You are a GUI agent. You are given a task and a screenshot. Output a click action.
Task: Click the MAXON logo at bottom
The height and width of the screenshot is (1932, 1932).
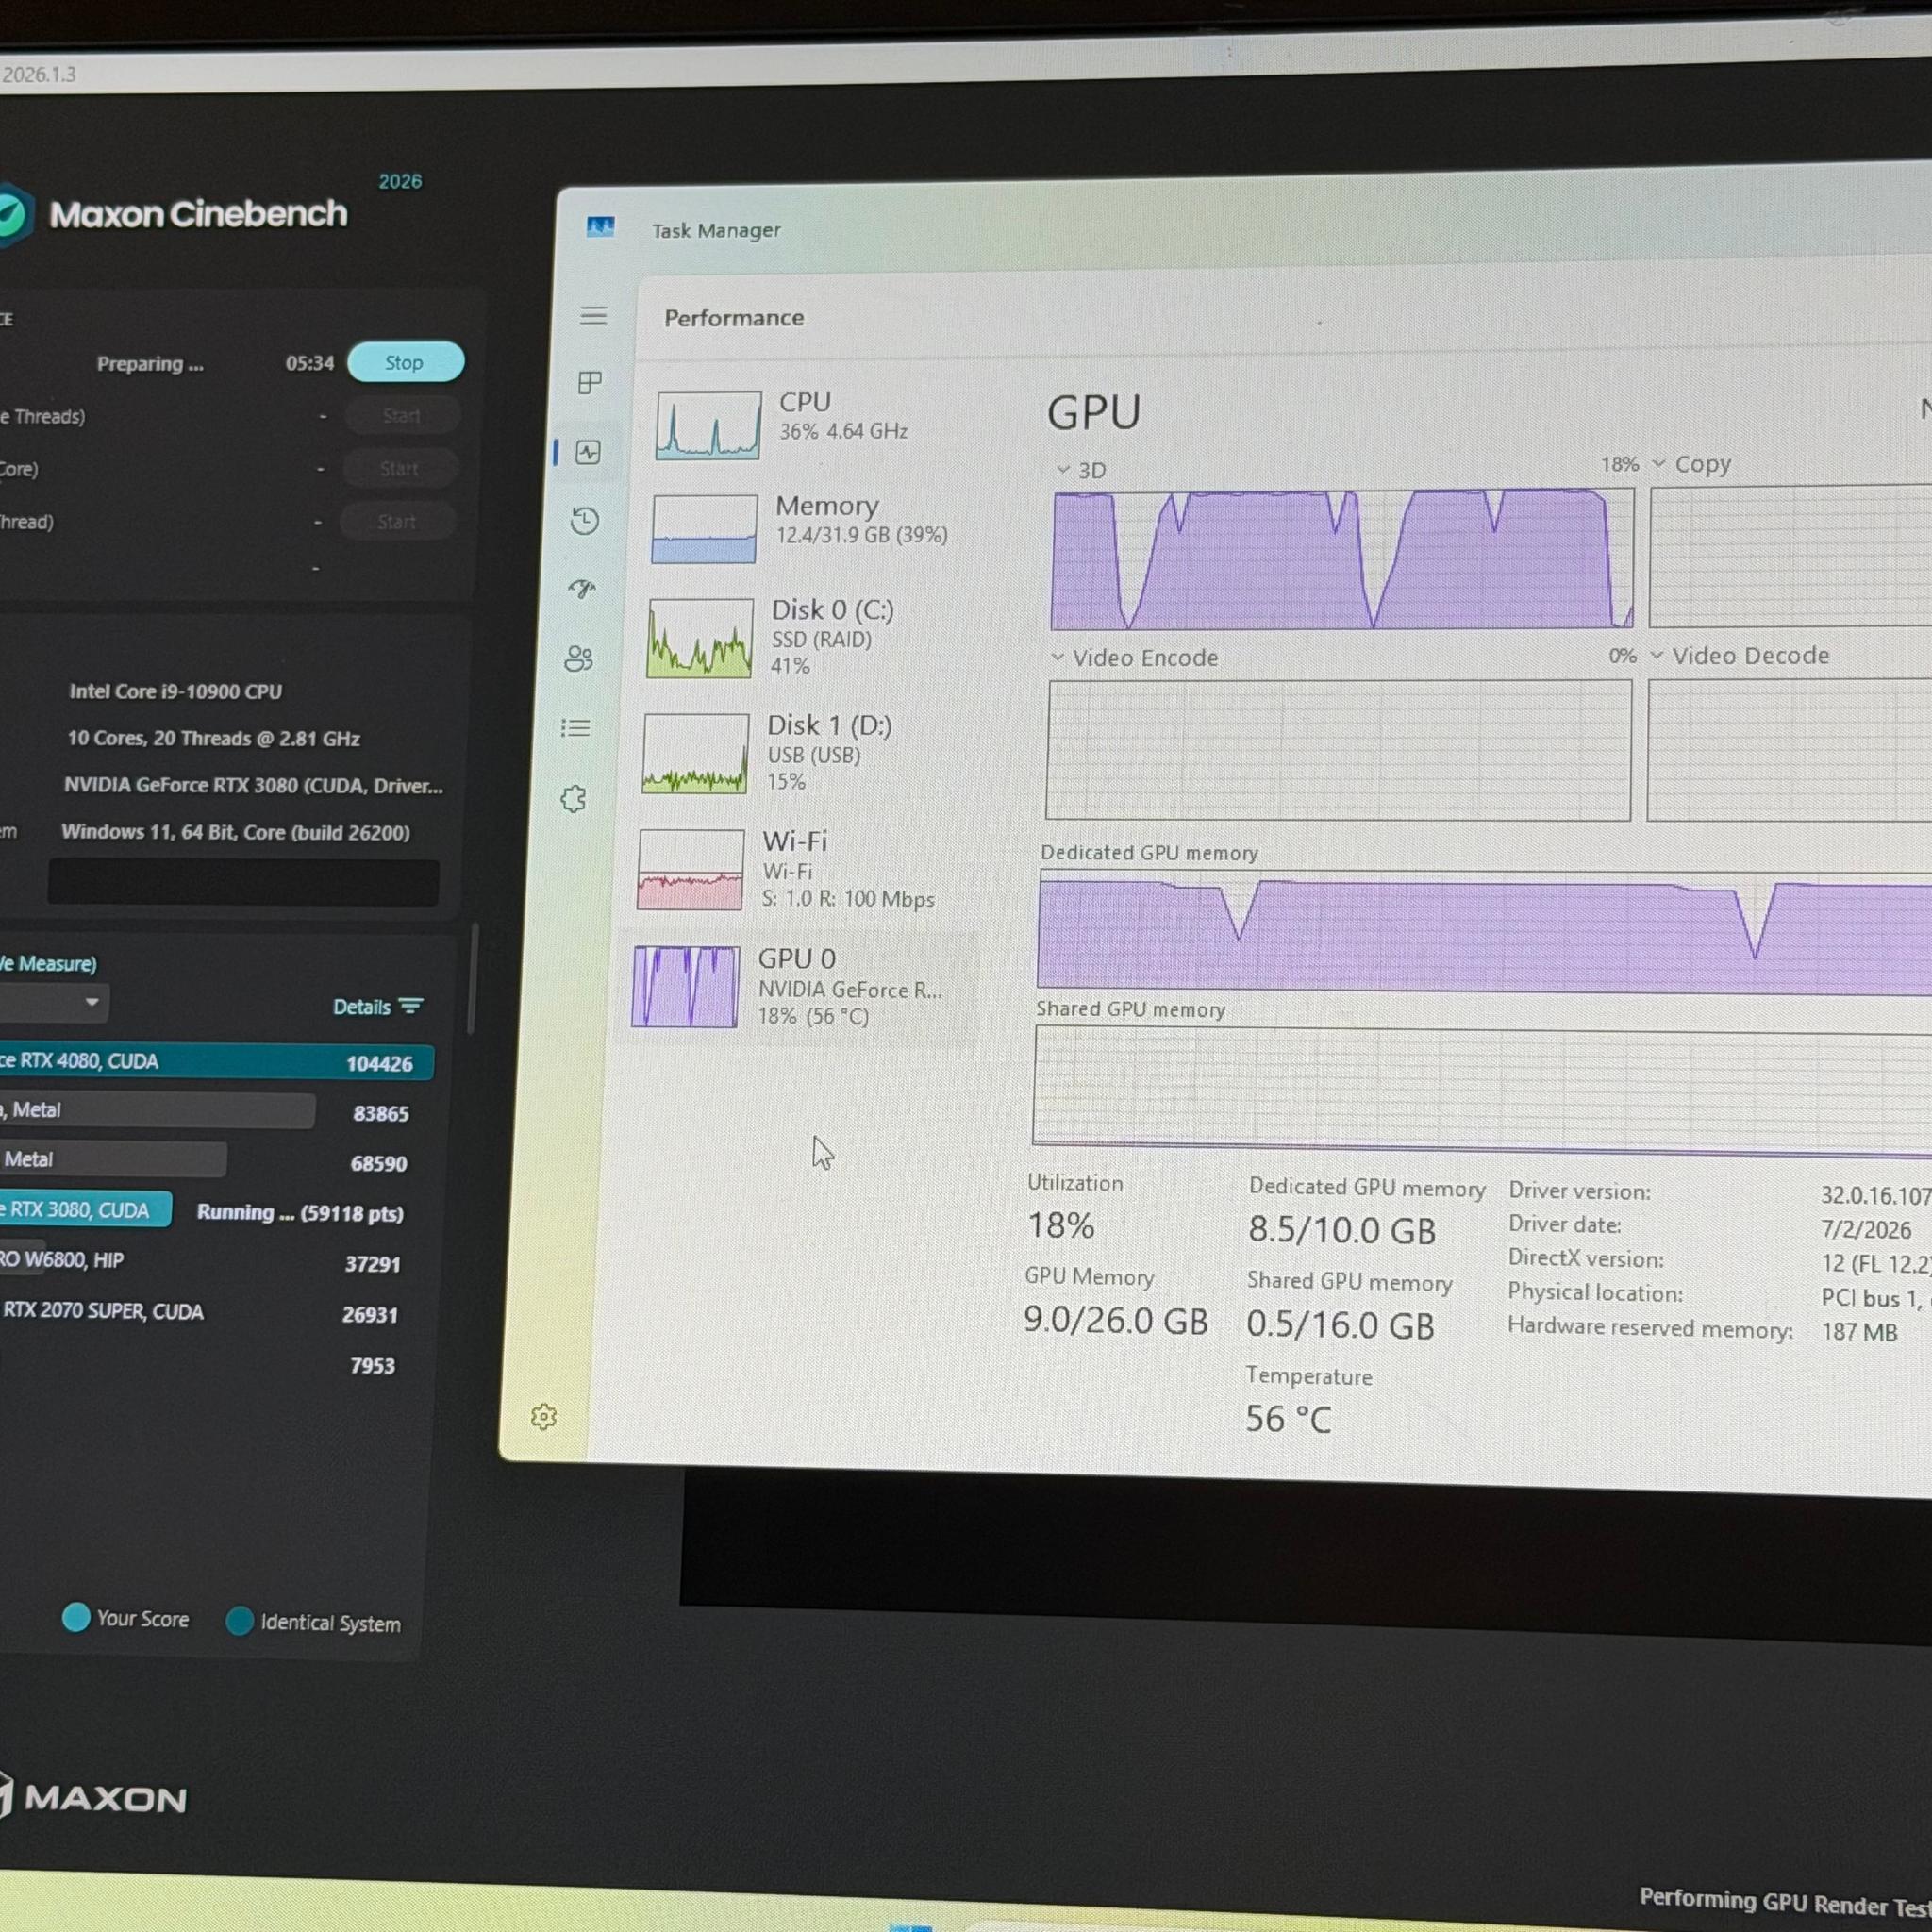(x=93, y=1798)
